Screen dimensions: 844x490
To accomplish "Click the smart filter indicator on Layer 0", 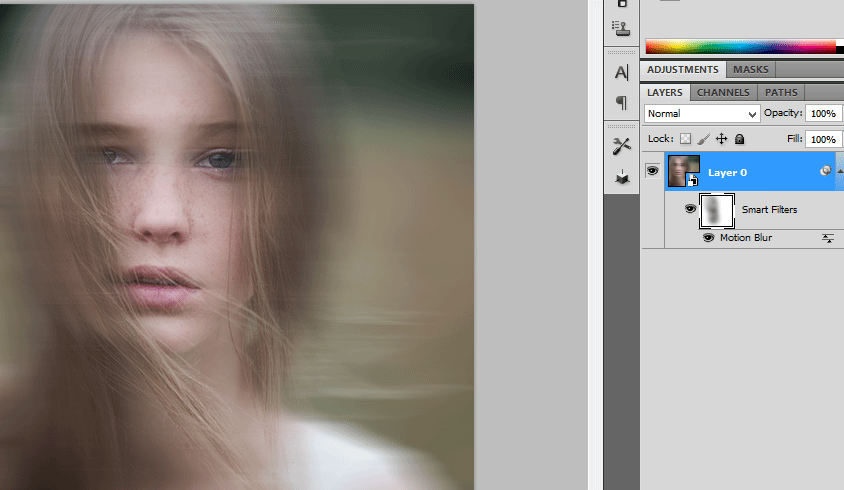I will pos(825,171).
